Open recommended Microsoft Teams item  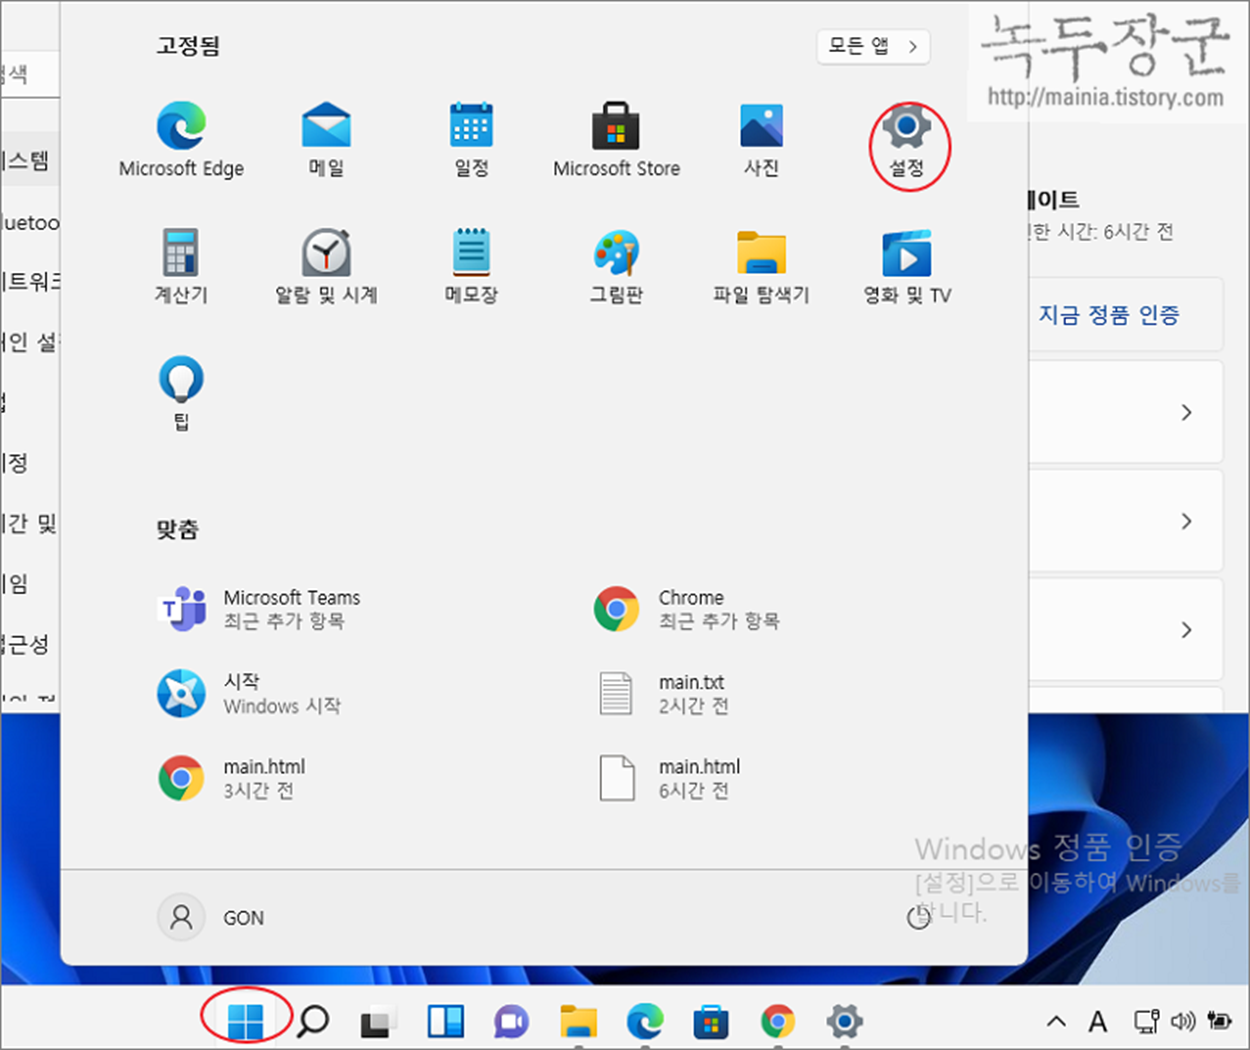pyautogui.click(x=260, y=609)
